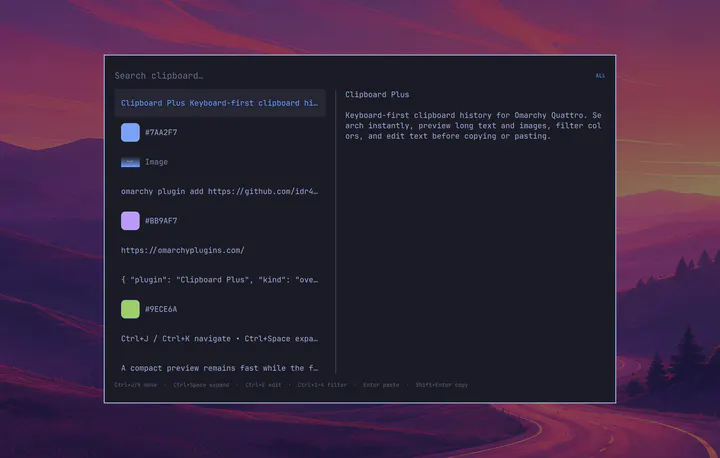Select the 'omarchy plugin add' entry

coord(220,192)
